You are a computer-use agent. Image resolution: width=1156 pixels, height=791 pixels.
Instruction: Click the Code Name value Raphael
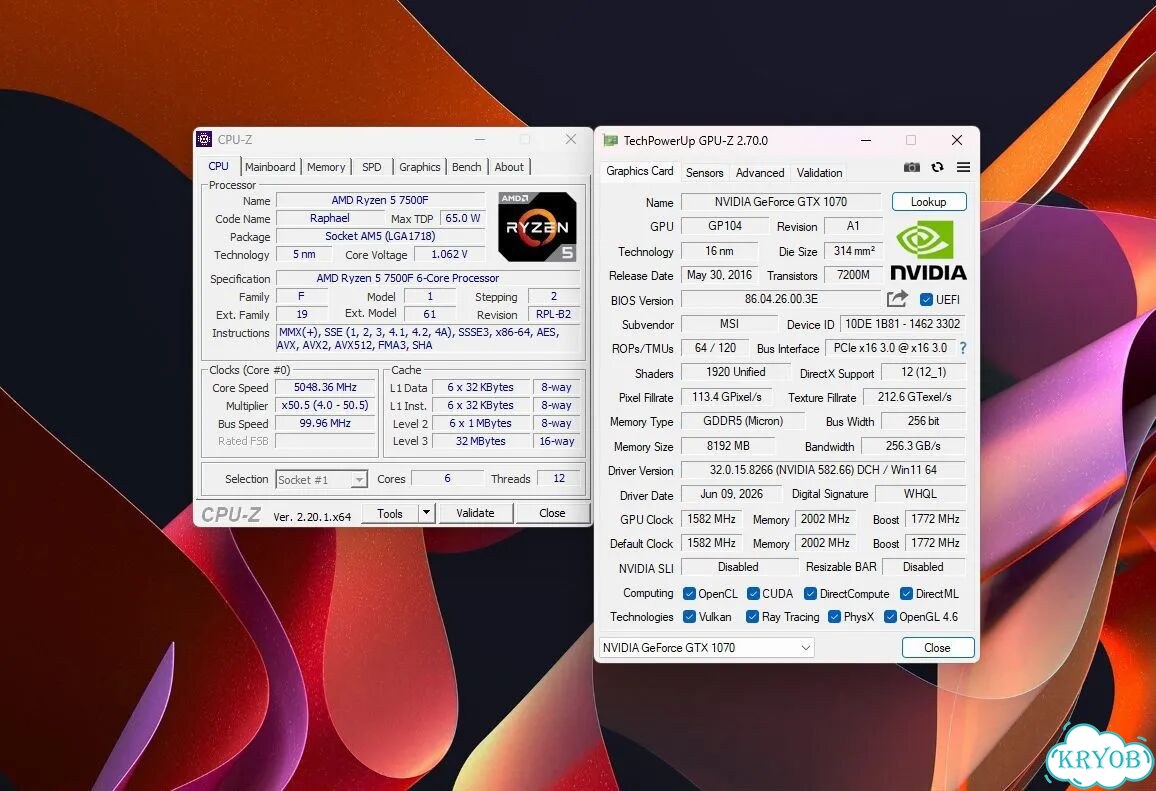point(330,218)
